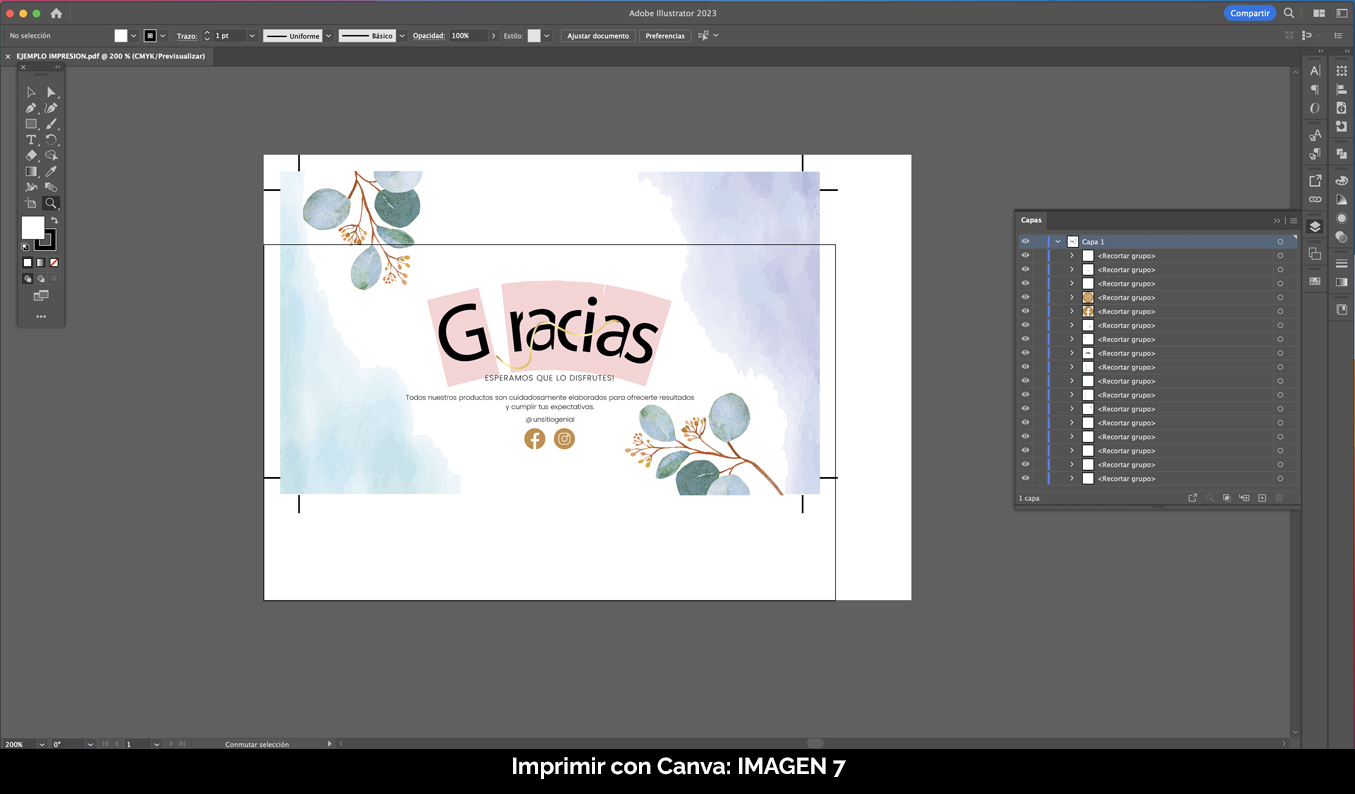The width and height of the screenshot is (1355, 794).
Task: Collapse the Capa 1 layer tree
Action: tap(1058, 241)
